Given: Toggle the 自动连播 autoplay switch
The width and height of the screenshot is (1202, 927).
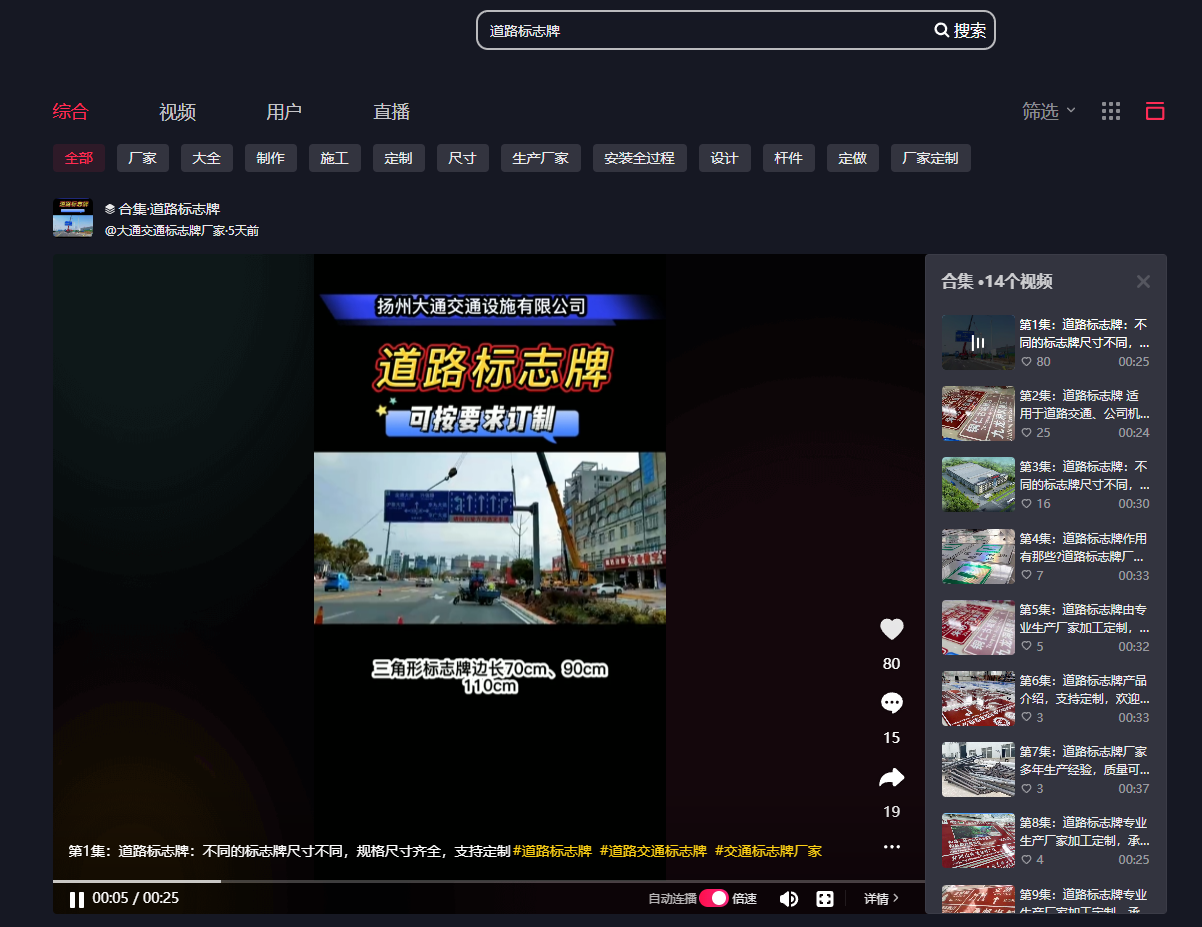Looking at the screenshot, I should pos(713,898).
